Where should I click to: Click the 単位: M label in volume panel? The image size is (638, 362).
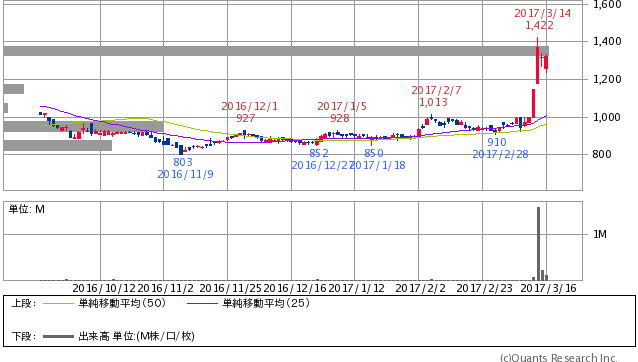point(26,209)
